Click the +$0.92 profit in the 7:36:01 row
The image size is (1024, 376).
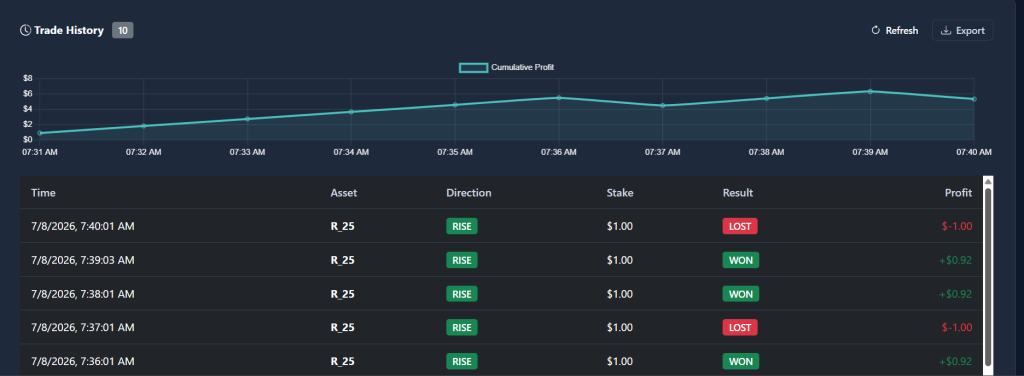click(x=955, y=361)
